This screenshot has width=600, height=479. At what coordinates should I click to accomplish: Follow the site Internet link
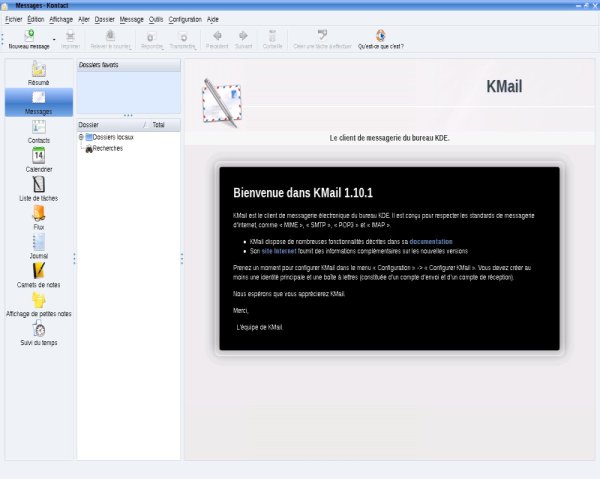pyautogui.click(x=279, y=250)
